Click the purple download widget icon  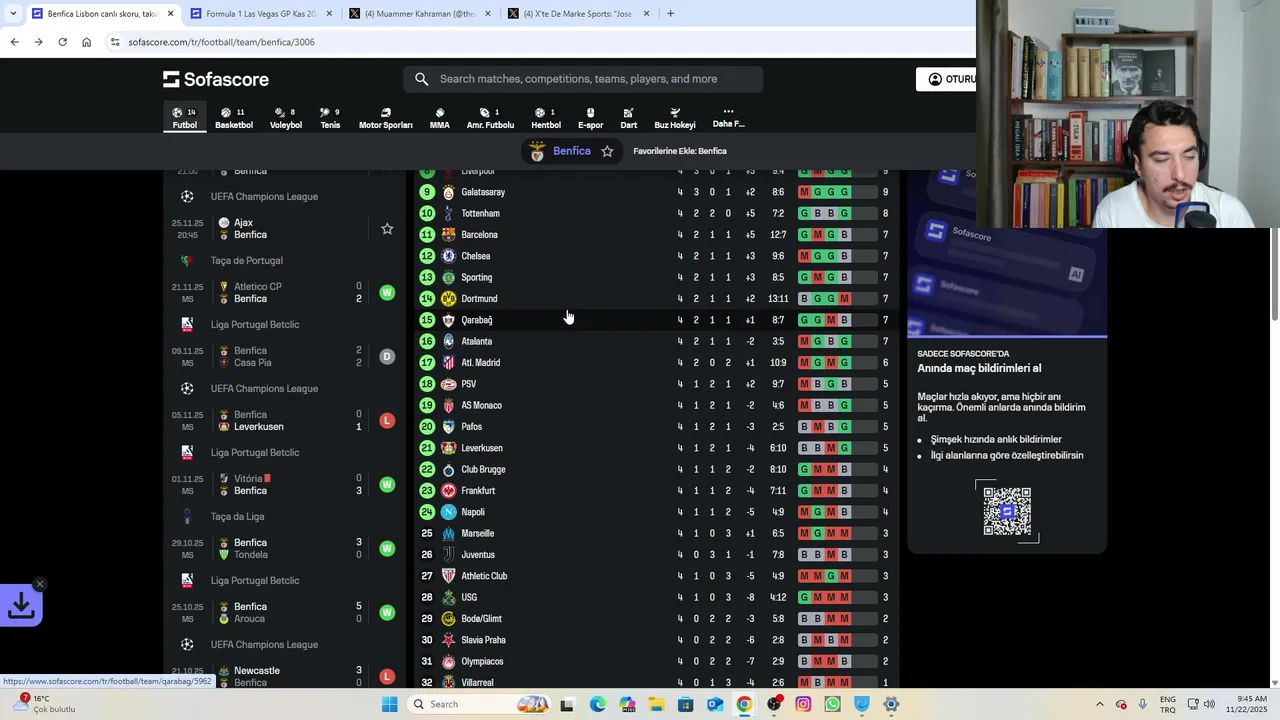(x=21, y=606)
